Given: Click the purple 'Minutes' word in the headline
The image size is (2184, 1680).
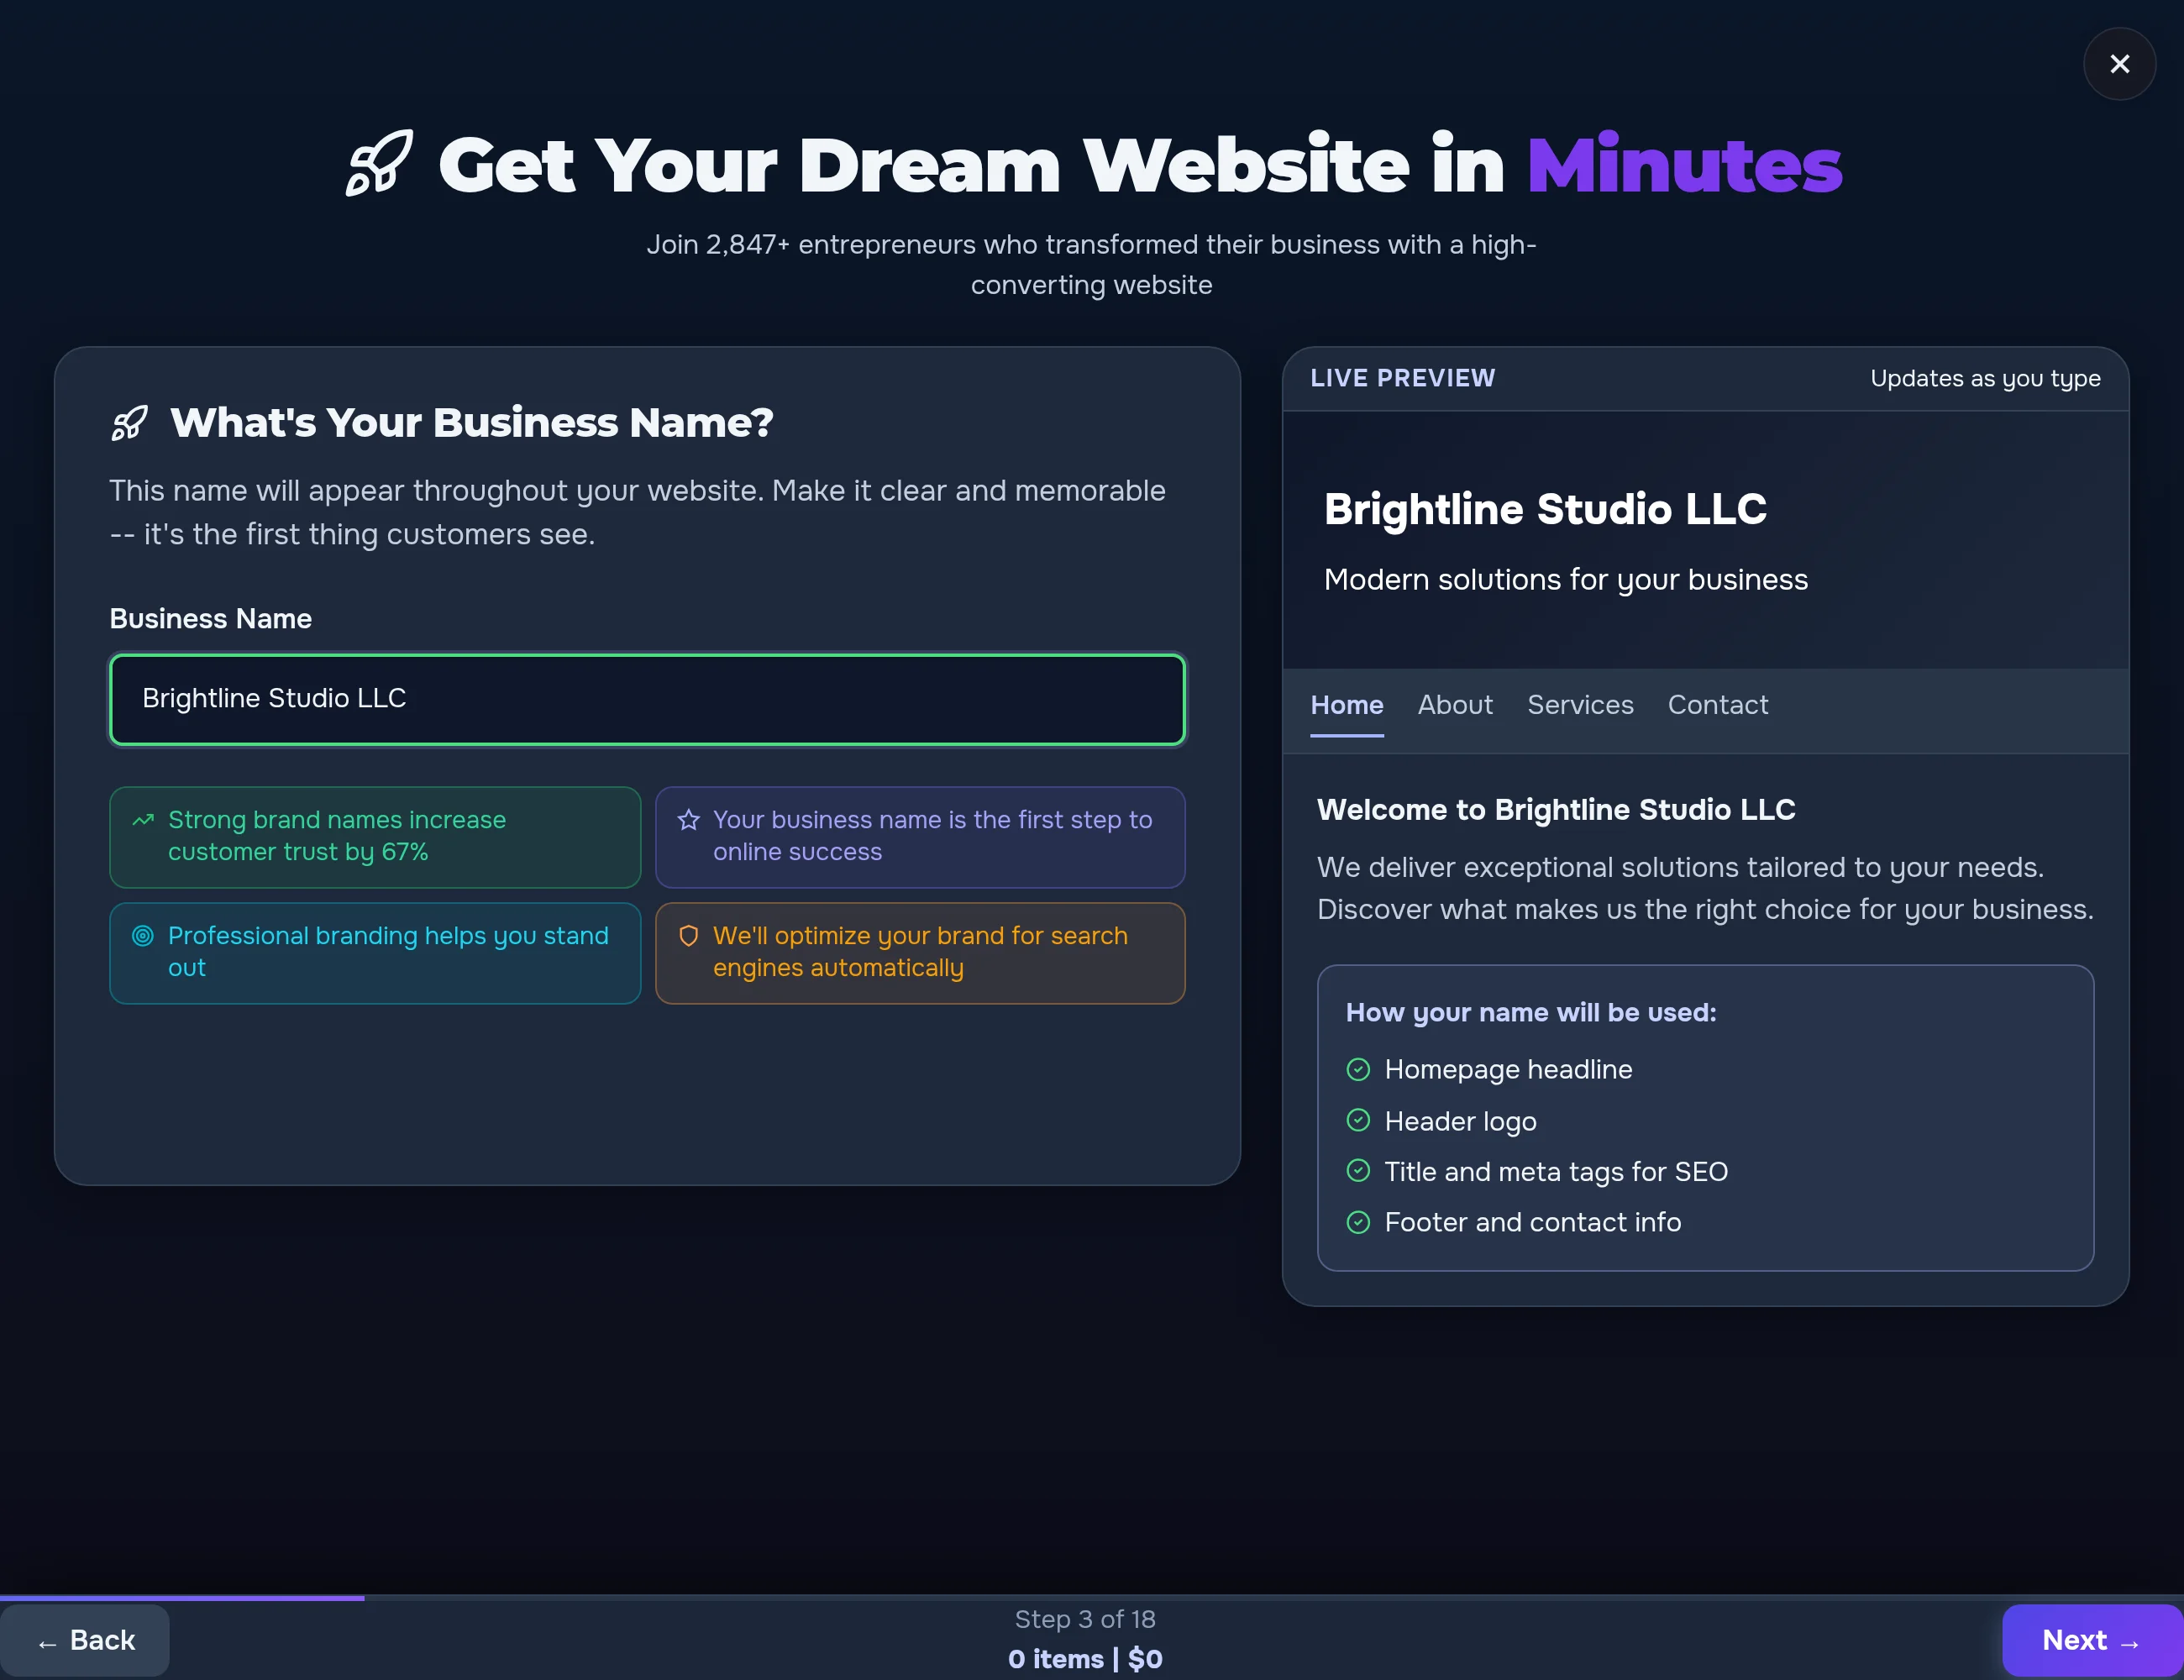Looking at the screenshot, I should coord(1684,165).
